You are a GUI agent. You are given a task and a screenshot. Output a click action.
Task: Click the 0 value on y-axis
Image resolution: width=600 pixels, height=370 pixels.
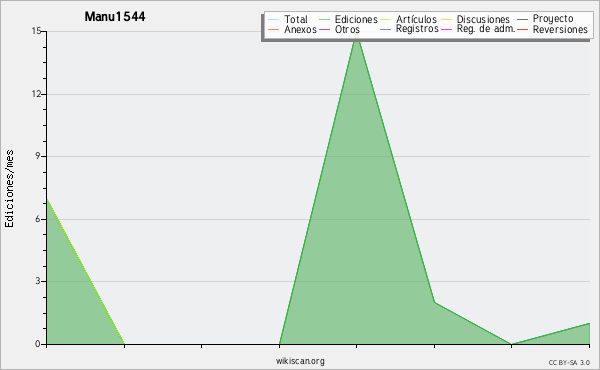click(x=38, y=344)
